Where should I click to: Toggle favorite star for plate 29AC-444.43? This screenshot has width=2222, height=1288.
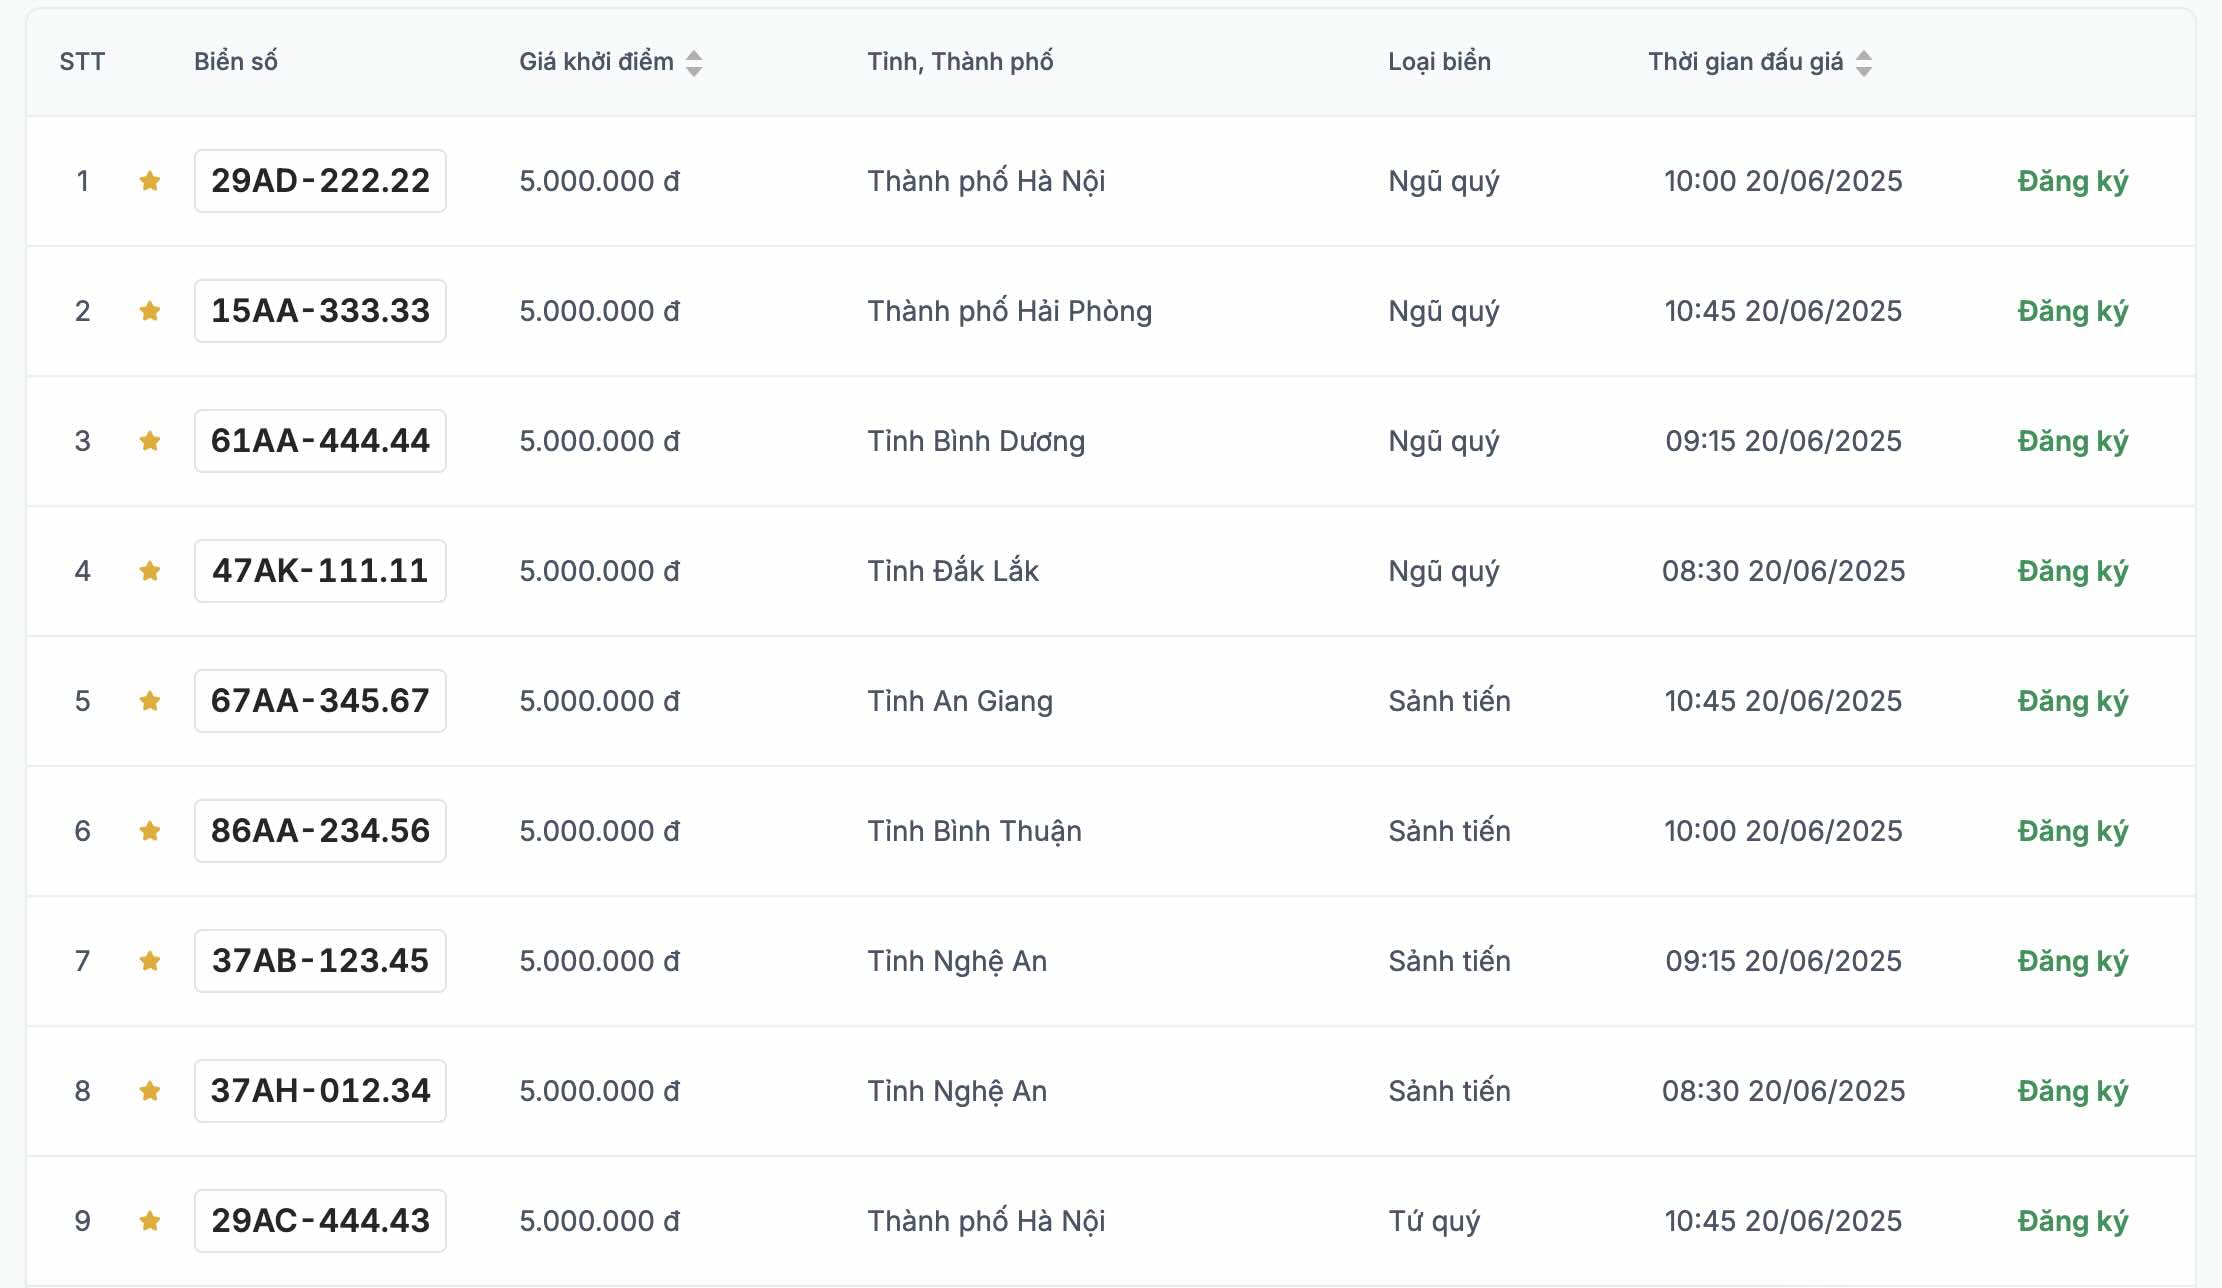click(150, 1221)
